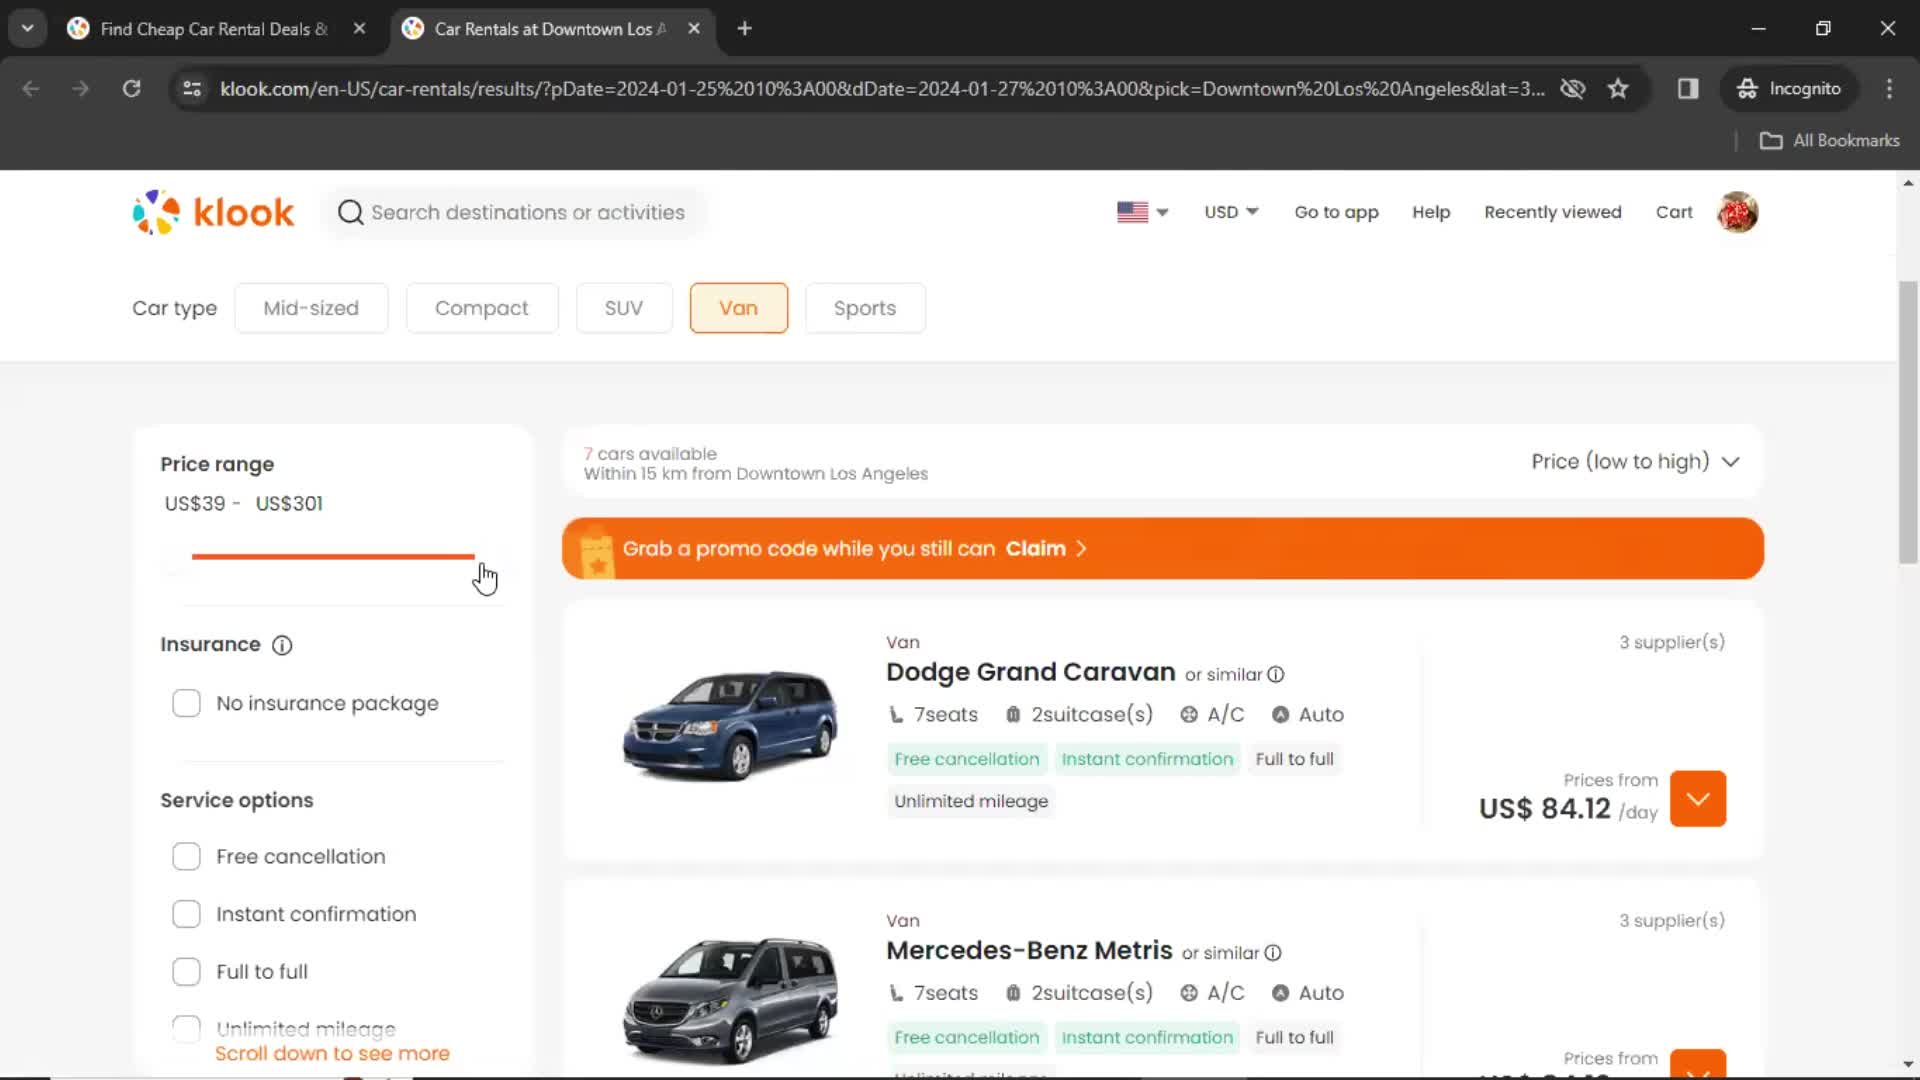The image size is (1920, 1080).
Task: Click the USD currency selector icon
Action: (x=1230, y=211)
